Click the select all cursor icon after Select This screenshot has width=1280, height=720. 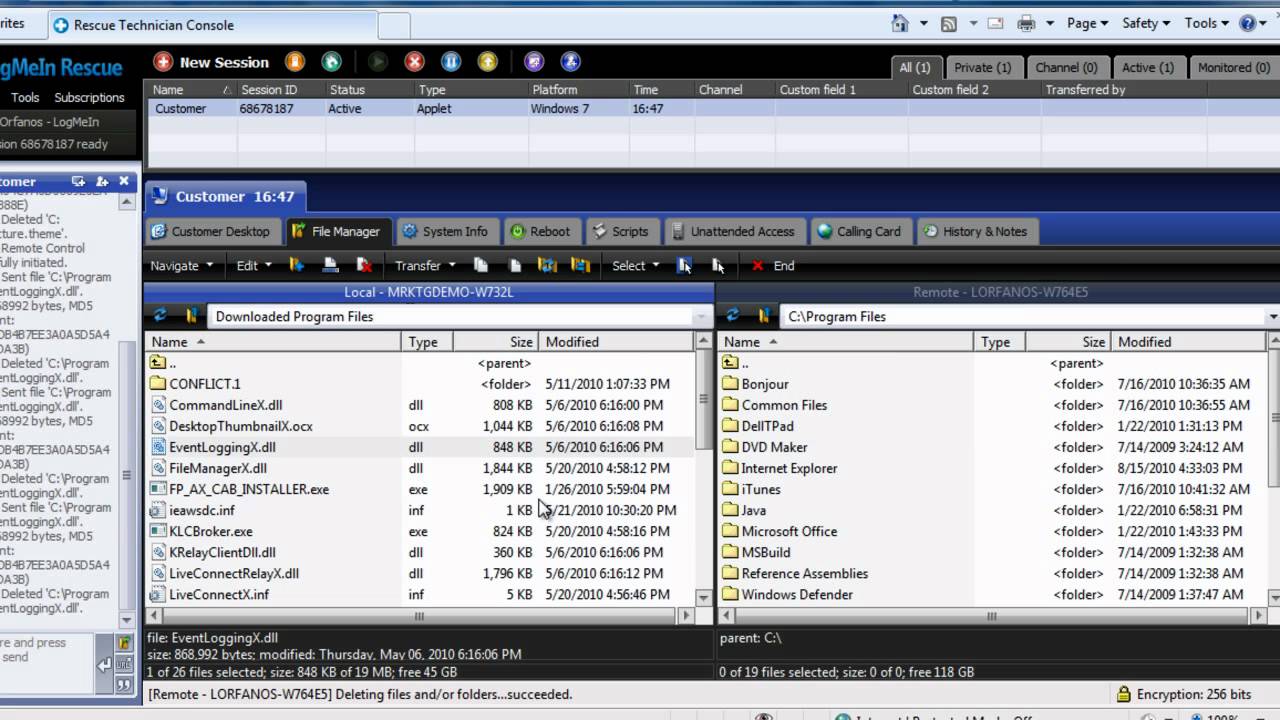(x=685, y=265)
